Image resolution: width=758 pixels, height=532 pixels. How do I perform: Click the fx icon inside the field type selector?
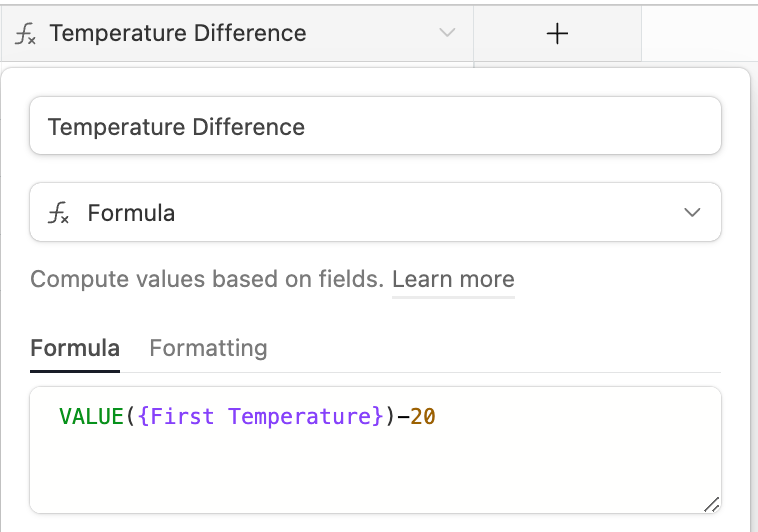tap(58, 213)
